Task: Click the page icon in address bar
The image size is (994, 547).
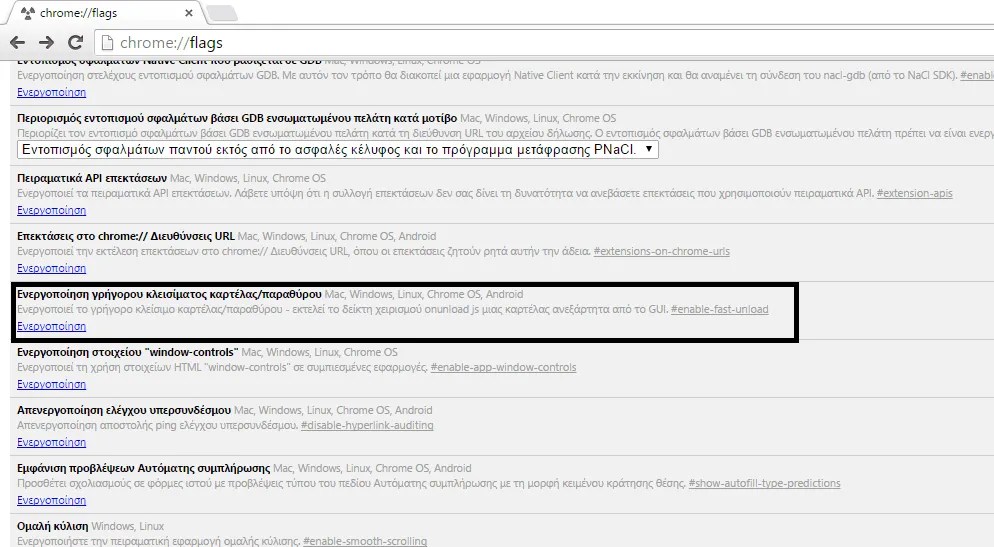Action: click(108, 42)
